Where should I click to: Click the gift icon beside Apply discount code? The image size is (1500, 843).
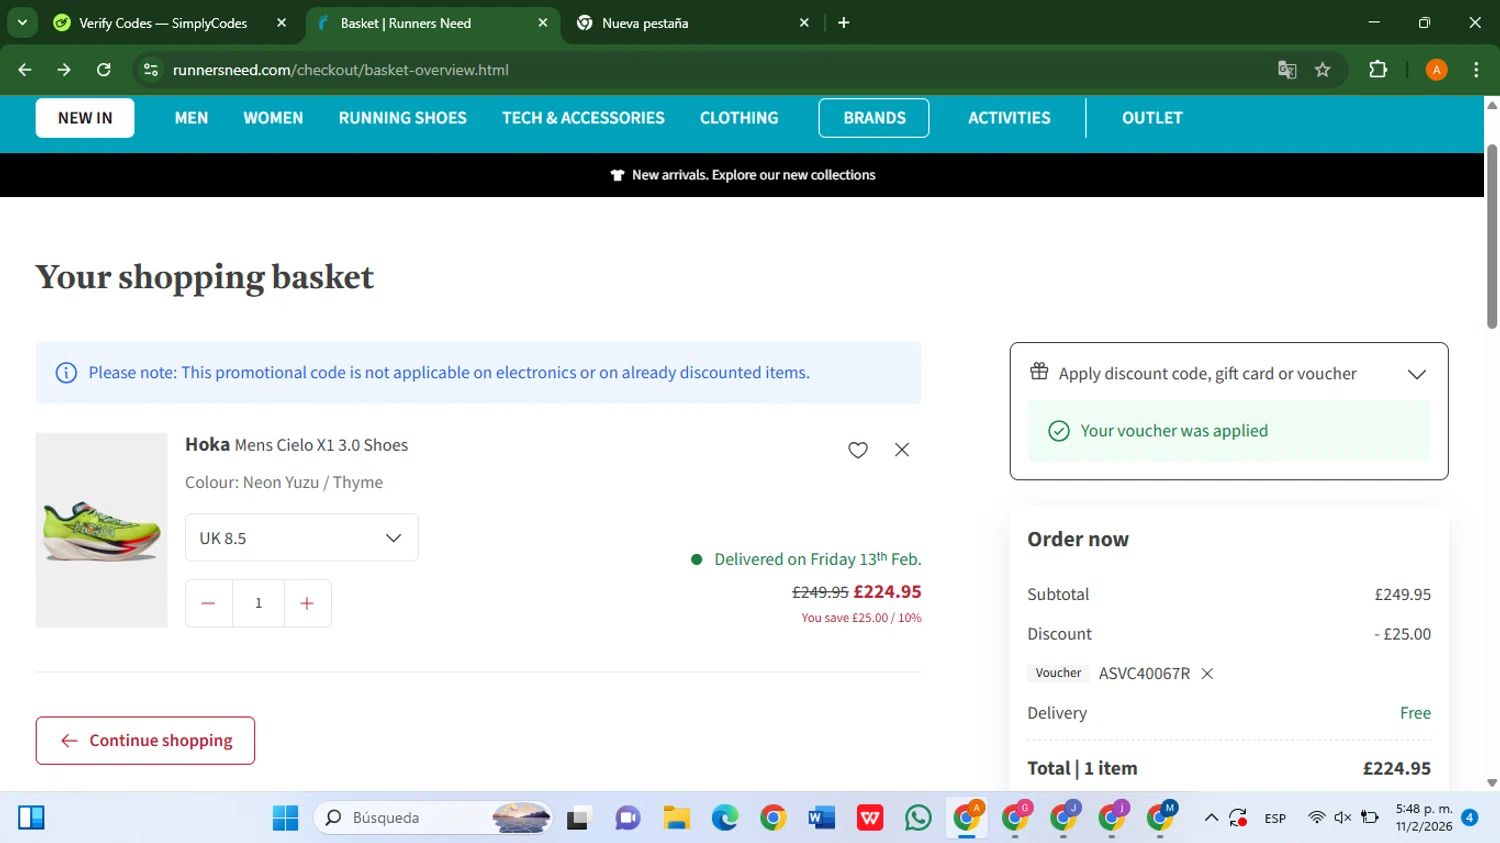1040,372
